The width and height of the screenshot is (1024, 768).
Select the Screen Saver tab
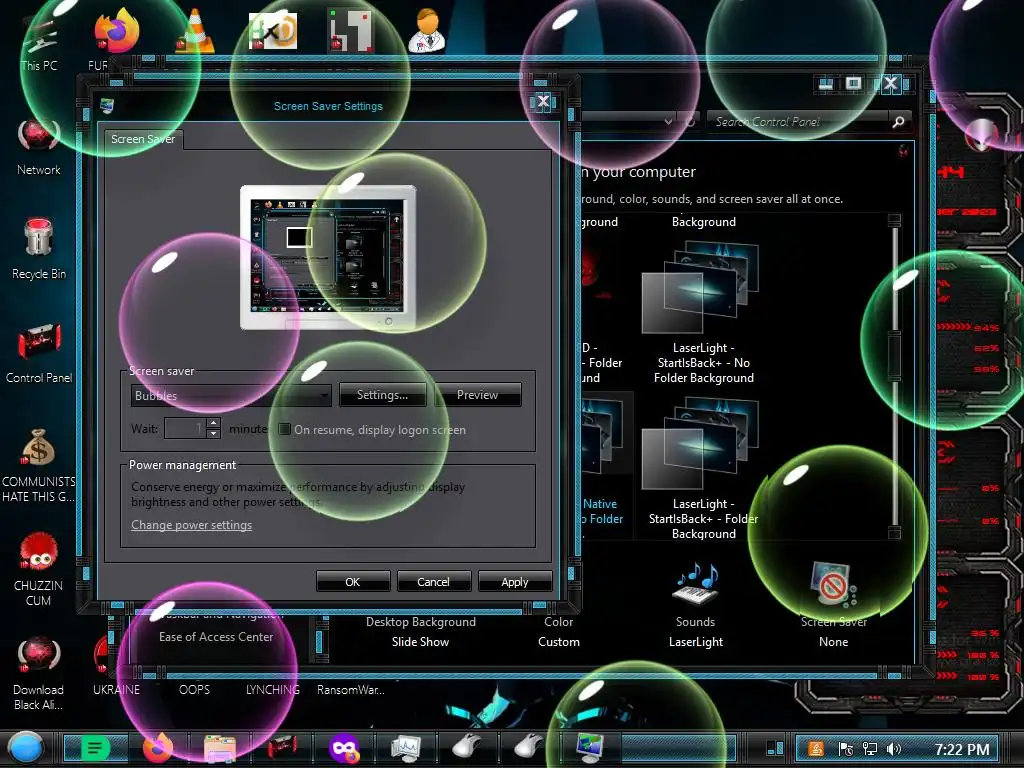coord(143,139)
